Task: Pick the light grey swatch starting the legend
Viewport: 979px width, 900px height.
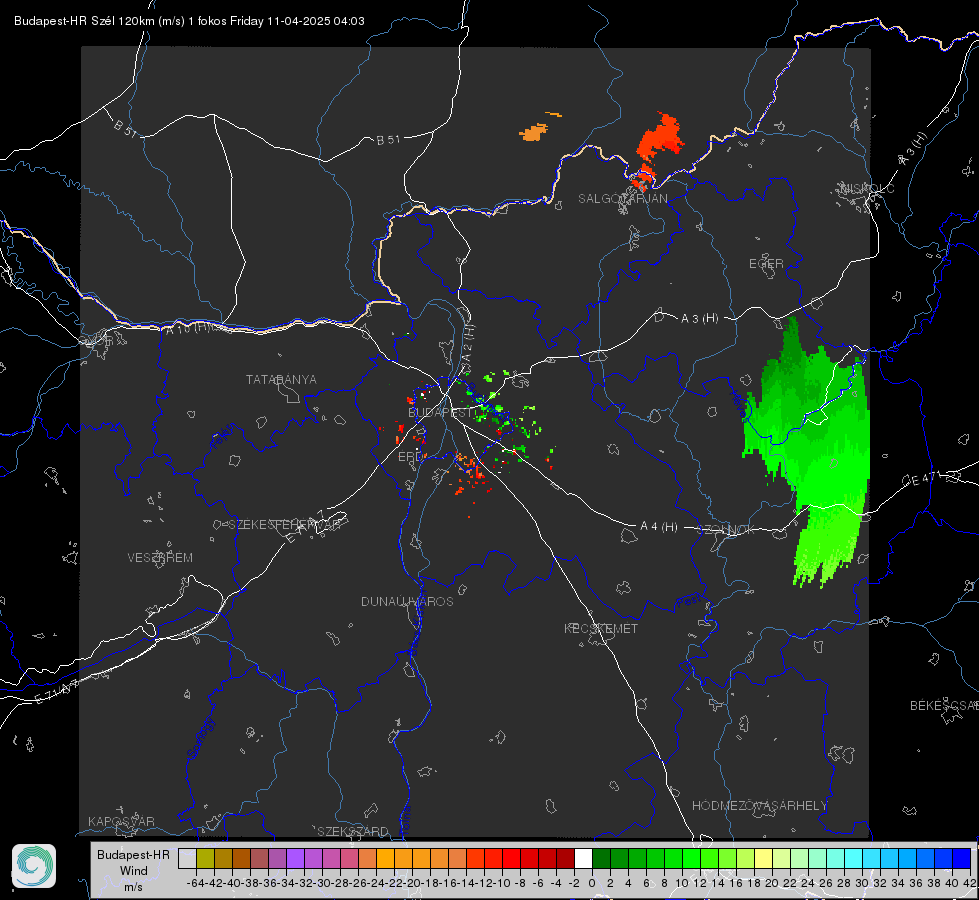Action: (x=187, y=858)
